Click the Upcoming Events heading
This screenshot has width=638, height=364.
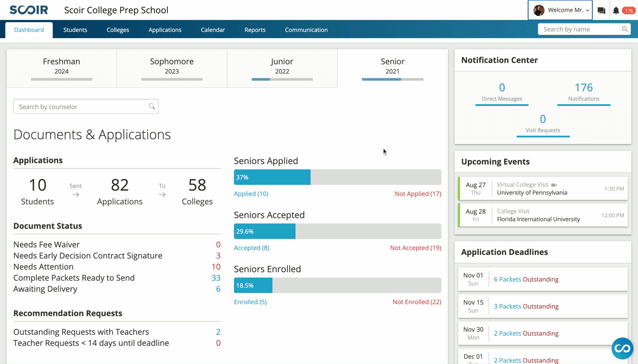(x=495, y=162)
